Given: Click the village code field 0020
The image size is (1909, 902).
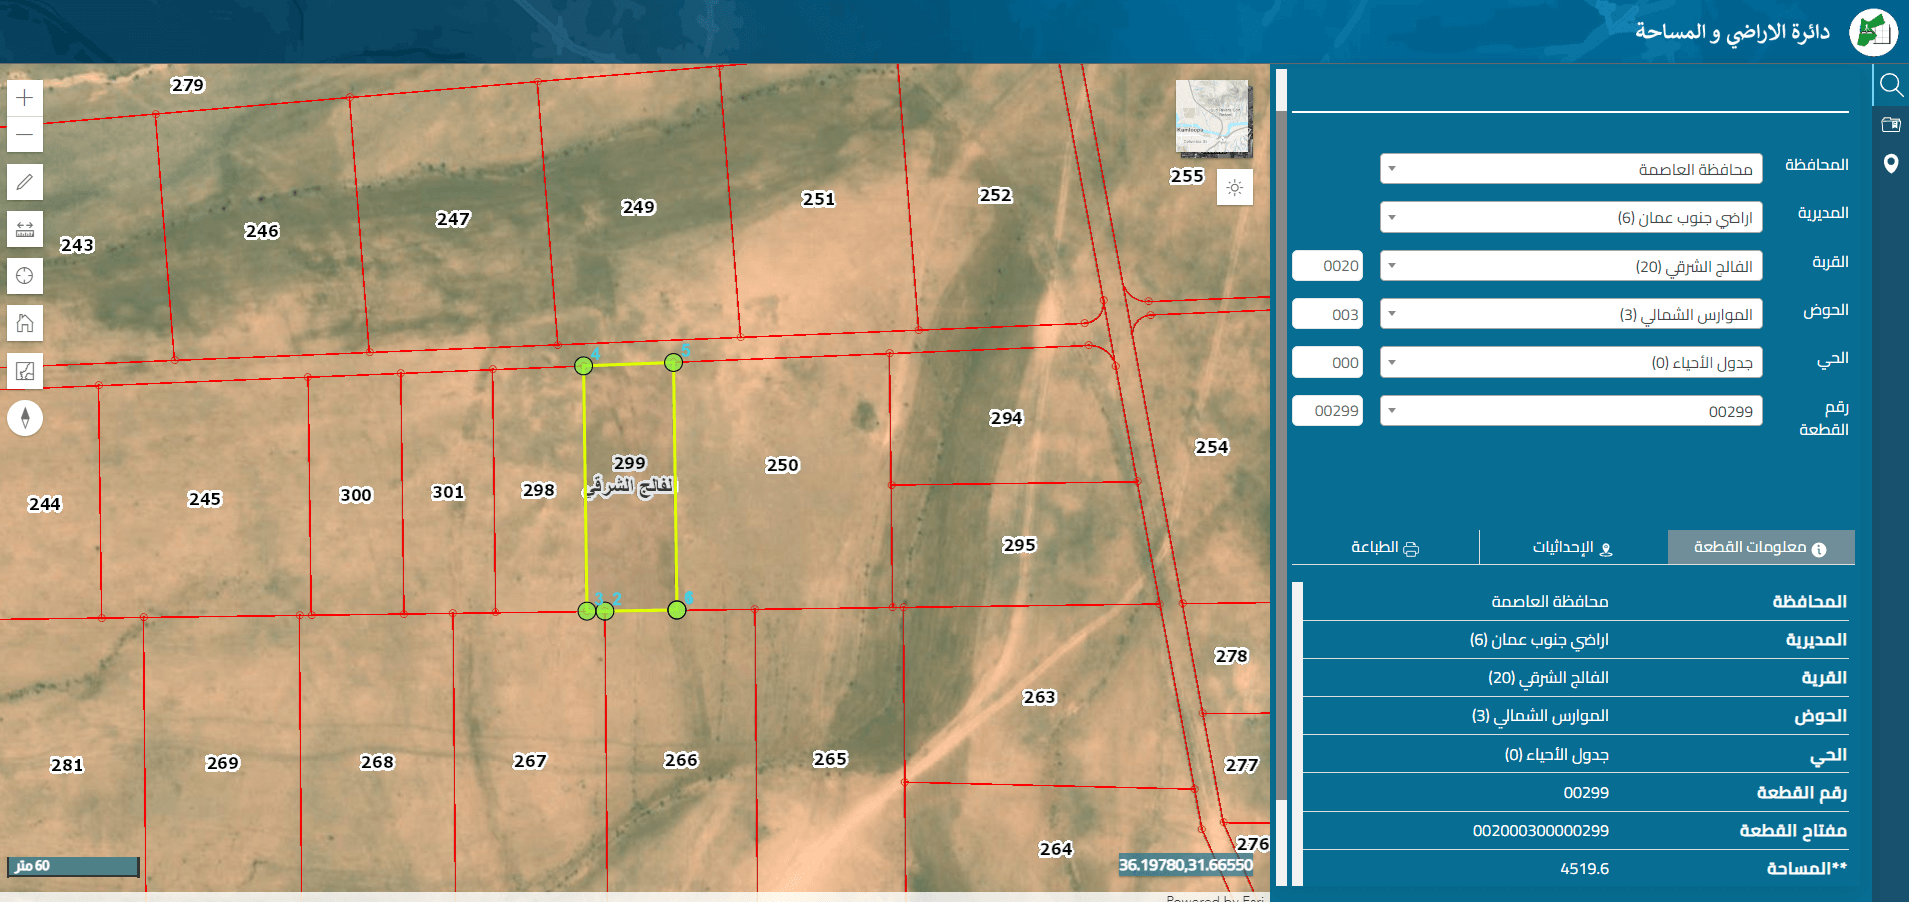Looking at the screenshot, I should click(x=1328, y=266).
